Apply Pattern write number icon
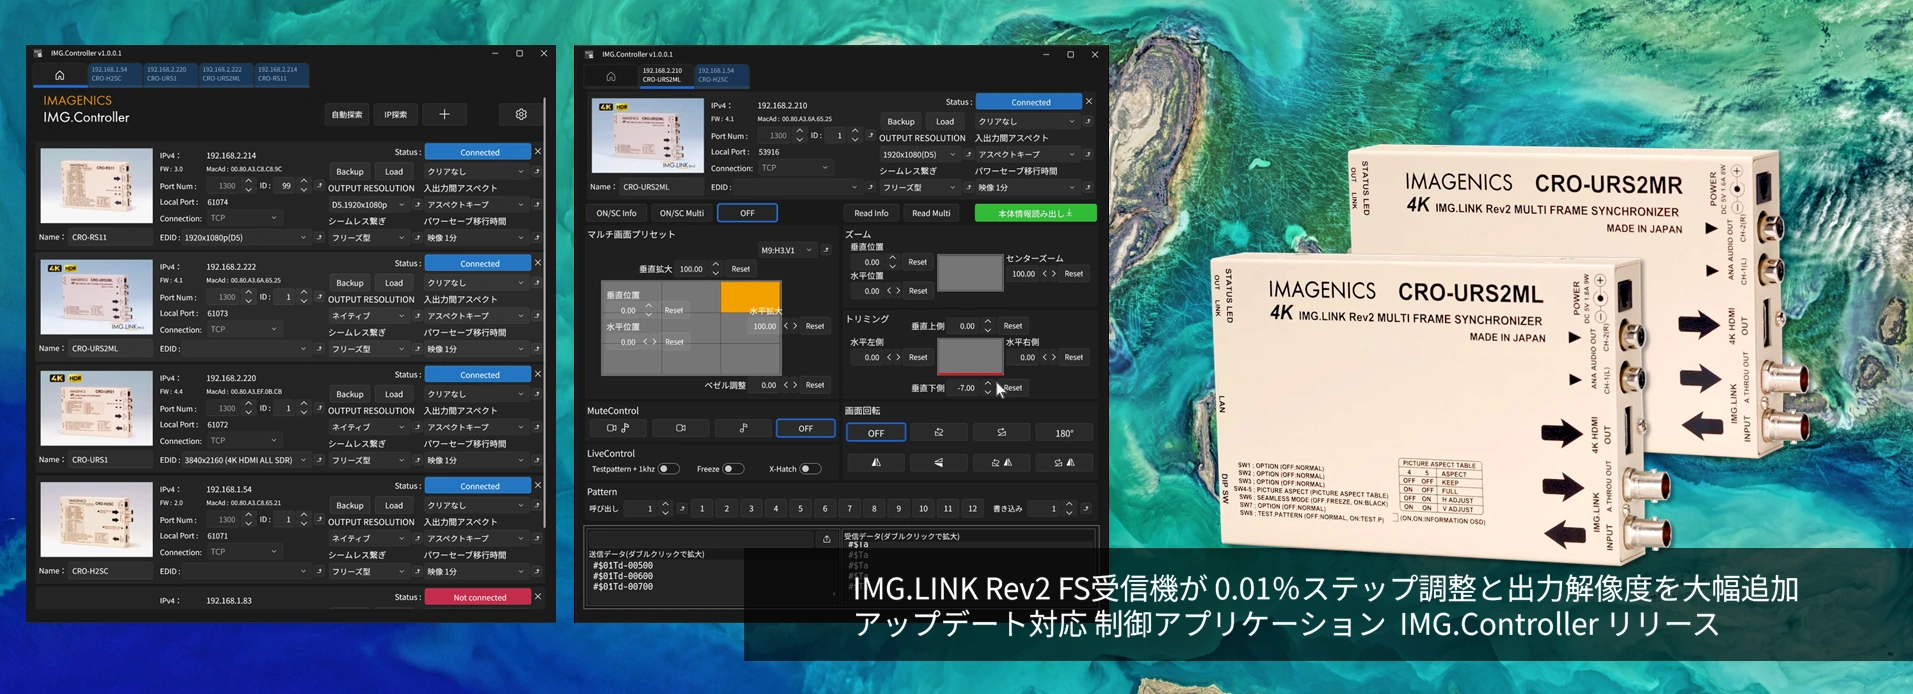1913x694 pixels. click(x=1086, y=509)
